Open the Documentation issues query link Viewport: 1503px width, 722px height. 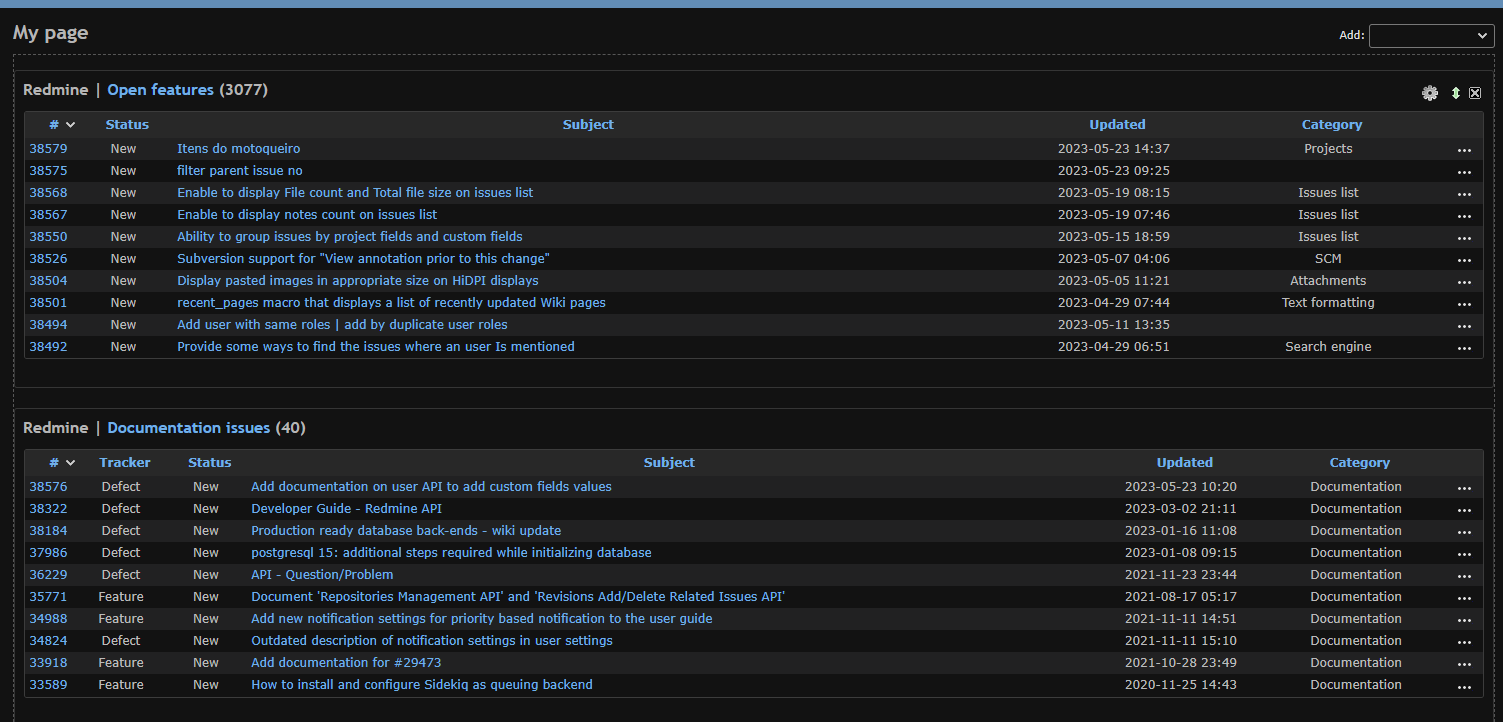click(189, 428)
